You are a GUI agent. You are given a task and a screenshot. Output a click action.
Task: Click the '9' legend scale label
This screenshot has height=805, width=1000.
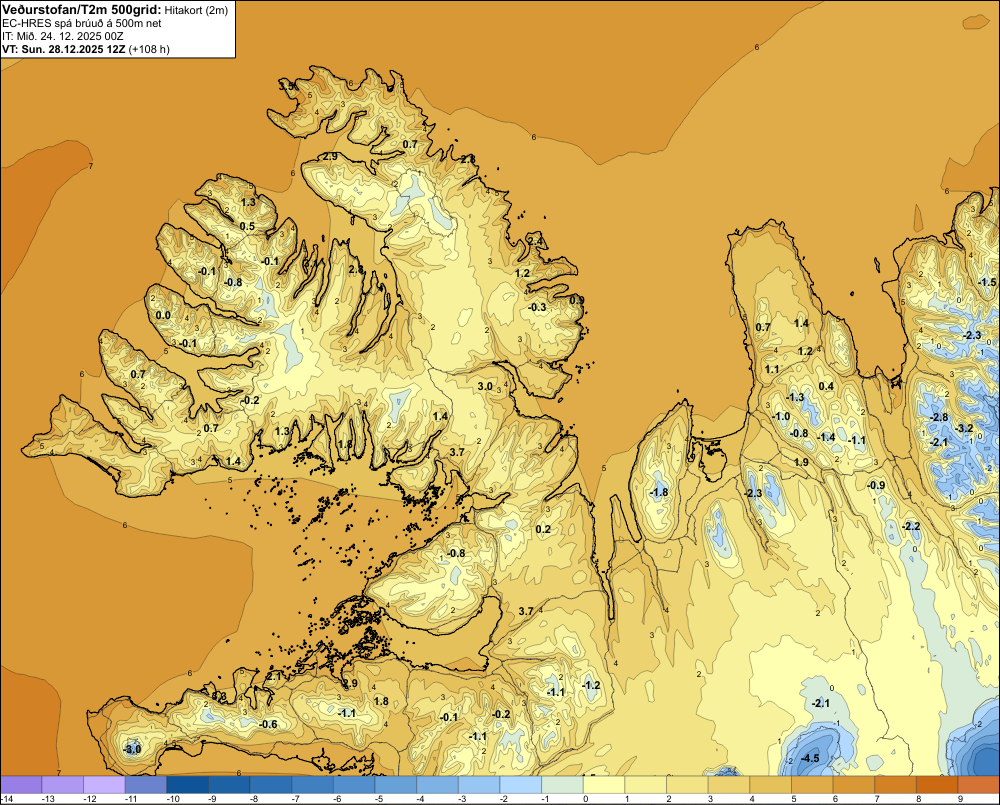pyautogui.click(x=960, y=799)
